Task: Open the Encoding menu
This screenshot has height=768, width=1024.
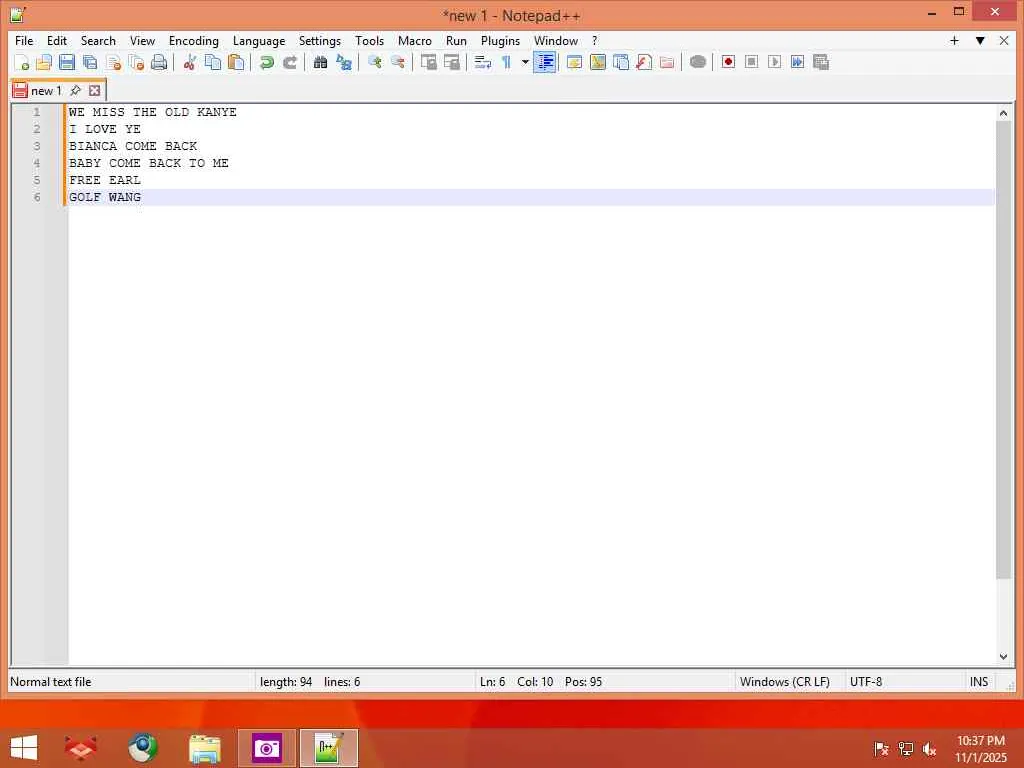Action: (x=194, y=40)
